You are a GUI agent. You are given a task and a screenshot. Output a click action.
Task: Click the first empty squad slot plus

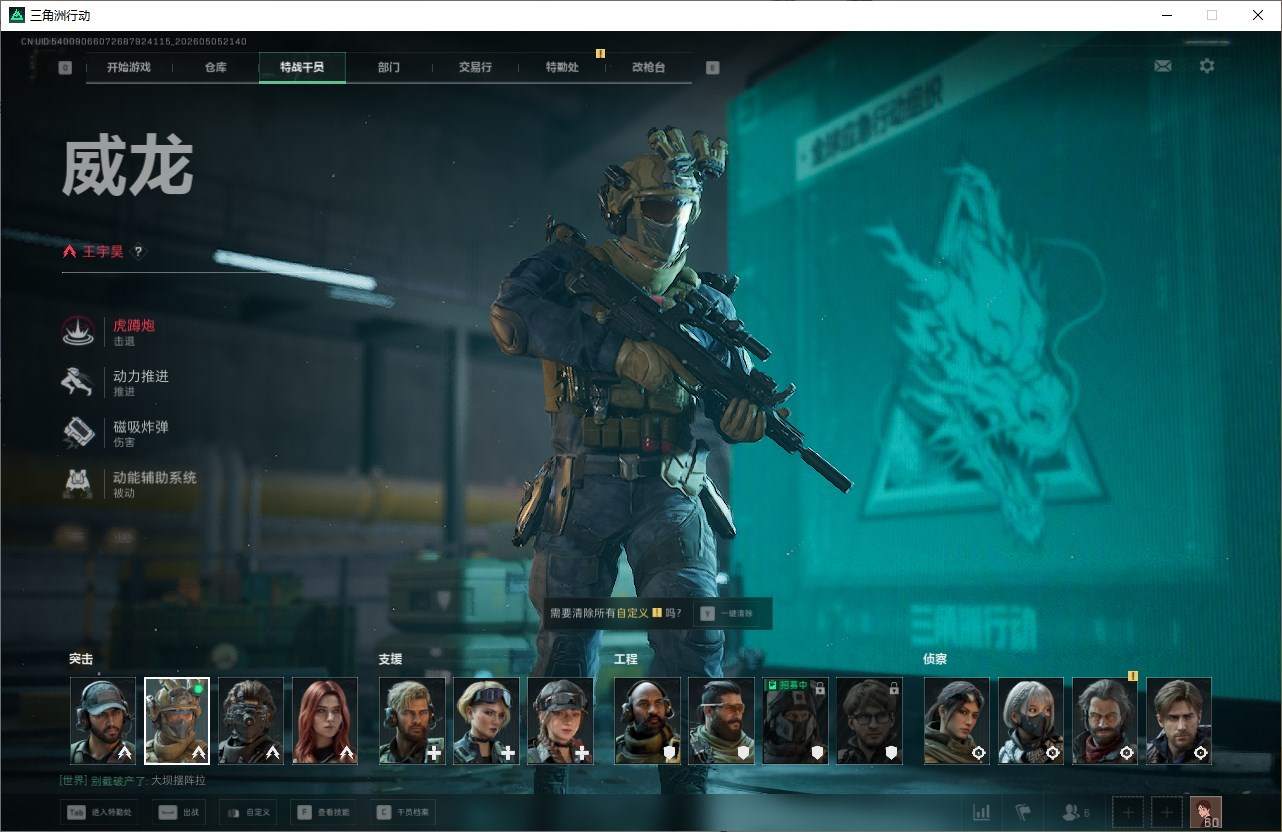tap(1128, 812)
